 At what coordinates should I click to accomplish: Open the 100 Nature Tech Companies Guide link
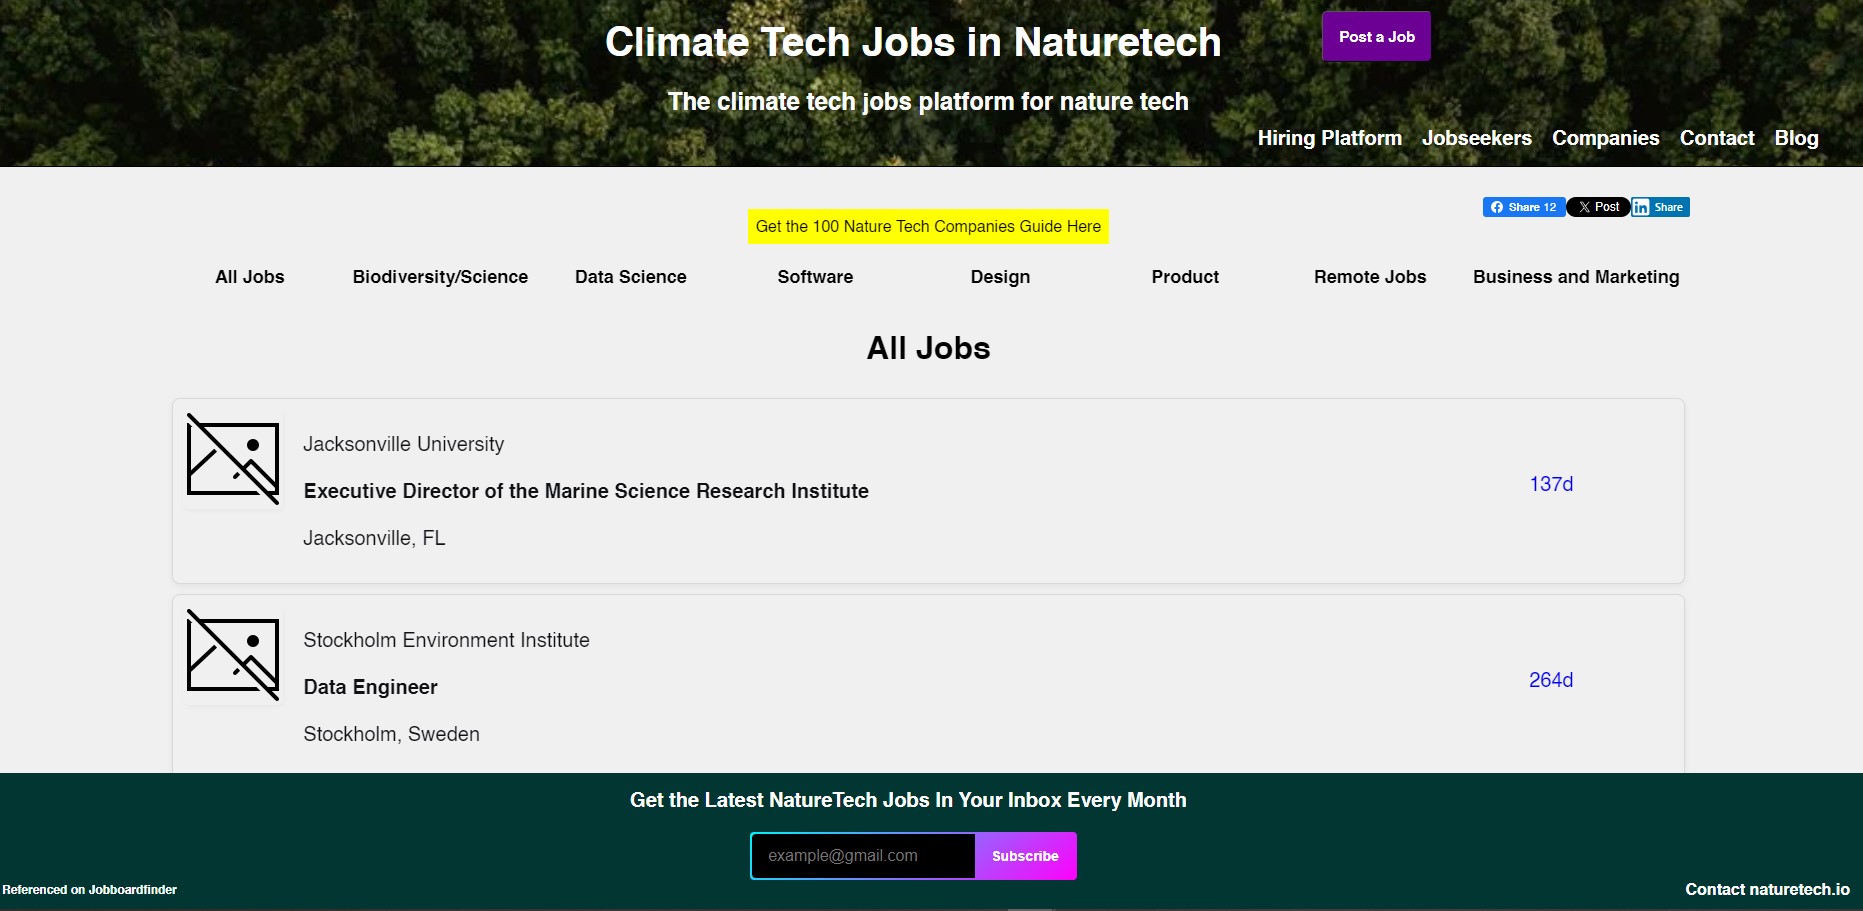point(928,226)
